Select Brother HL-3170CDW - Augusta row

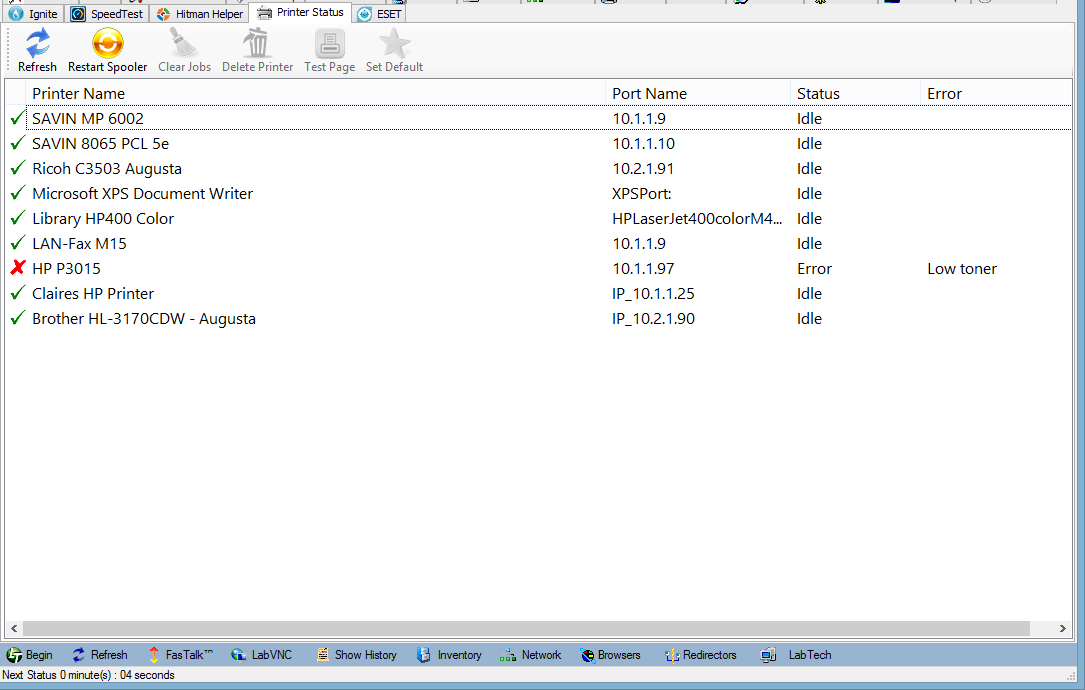pyautogui.click(x=538, y=318)
